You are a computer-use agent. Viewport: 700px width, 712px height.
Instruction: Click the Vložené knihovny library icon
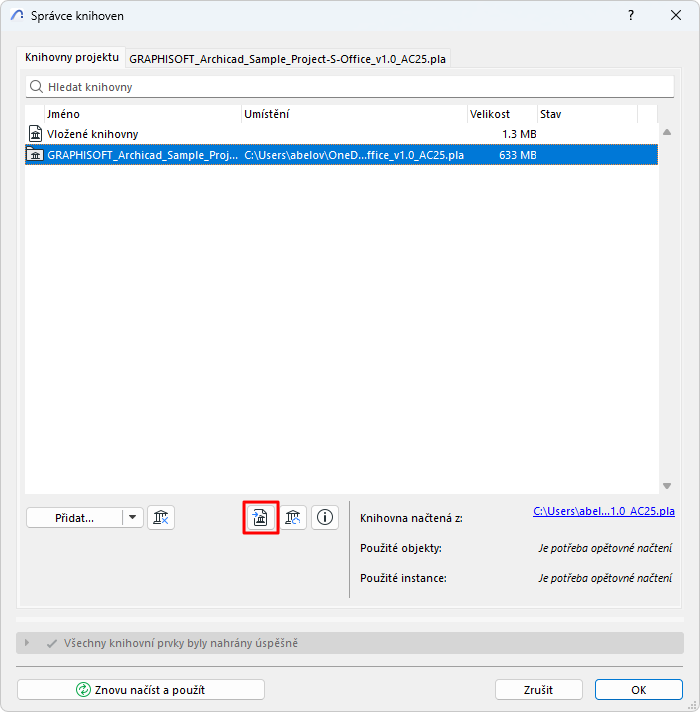[35, 134]
